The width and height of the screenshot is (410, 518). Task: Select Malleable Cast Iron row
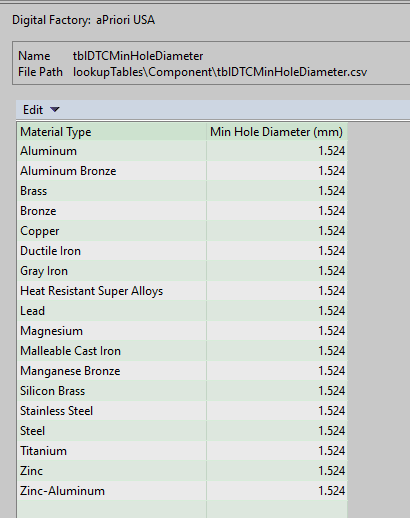pos(182,351)
